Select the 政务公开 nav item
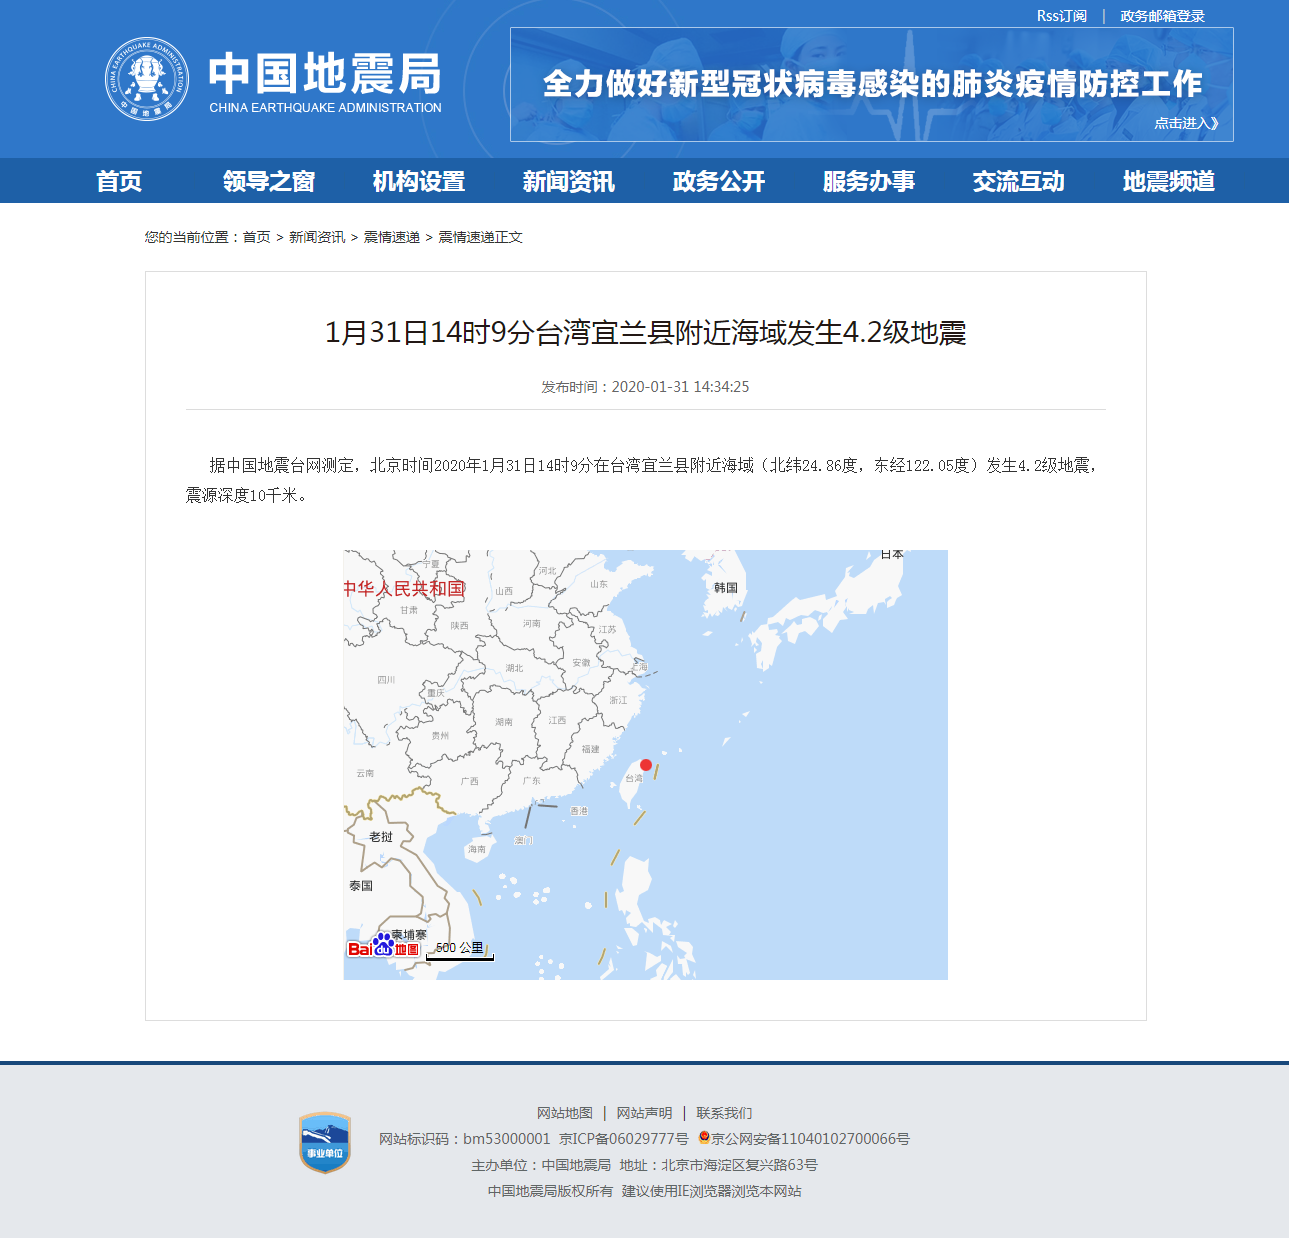The image size is (1289, 1238). coord(717,181)
